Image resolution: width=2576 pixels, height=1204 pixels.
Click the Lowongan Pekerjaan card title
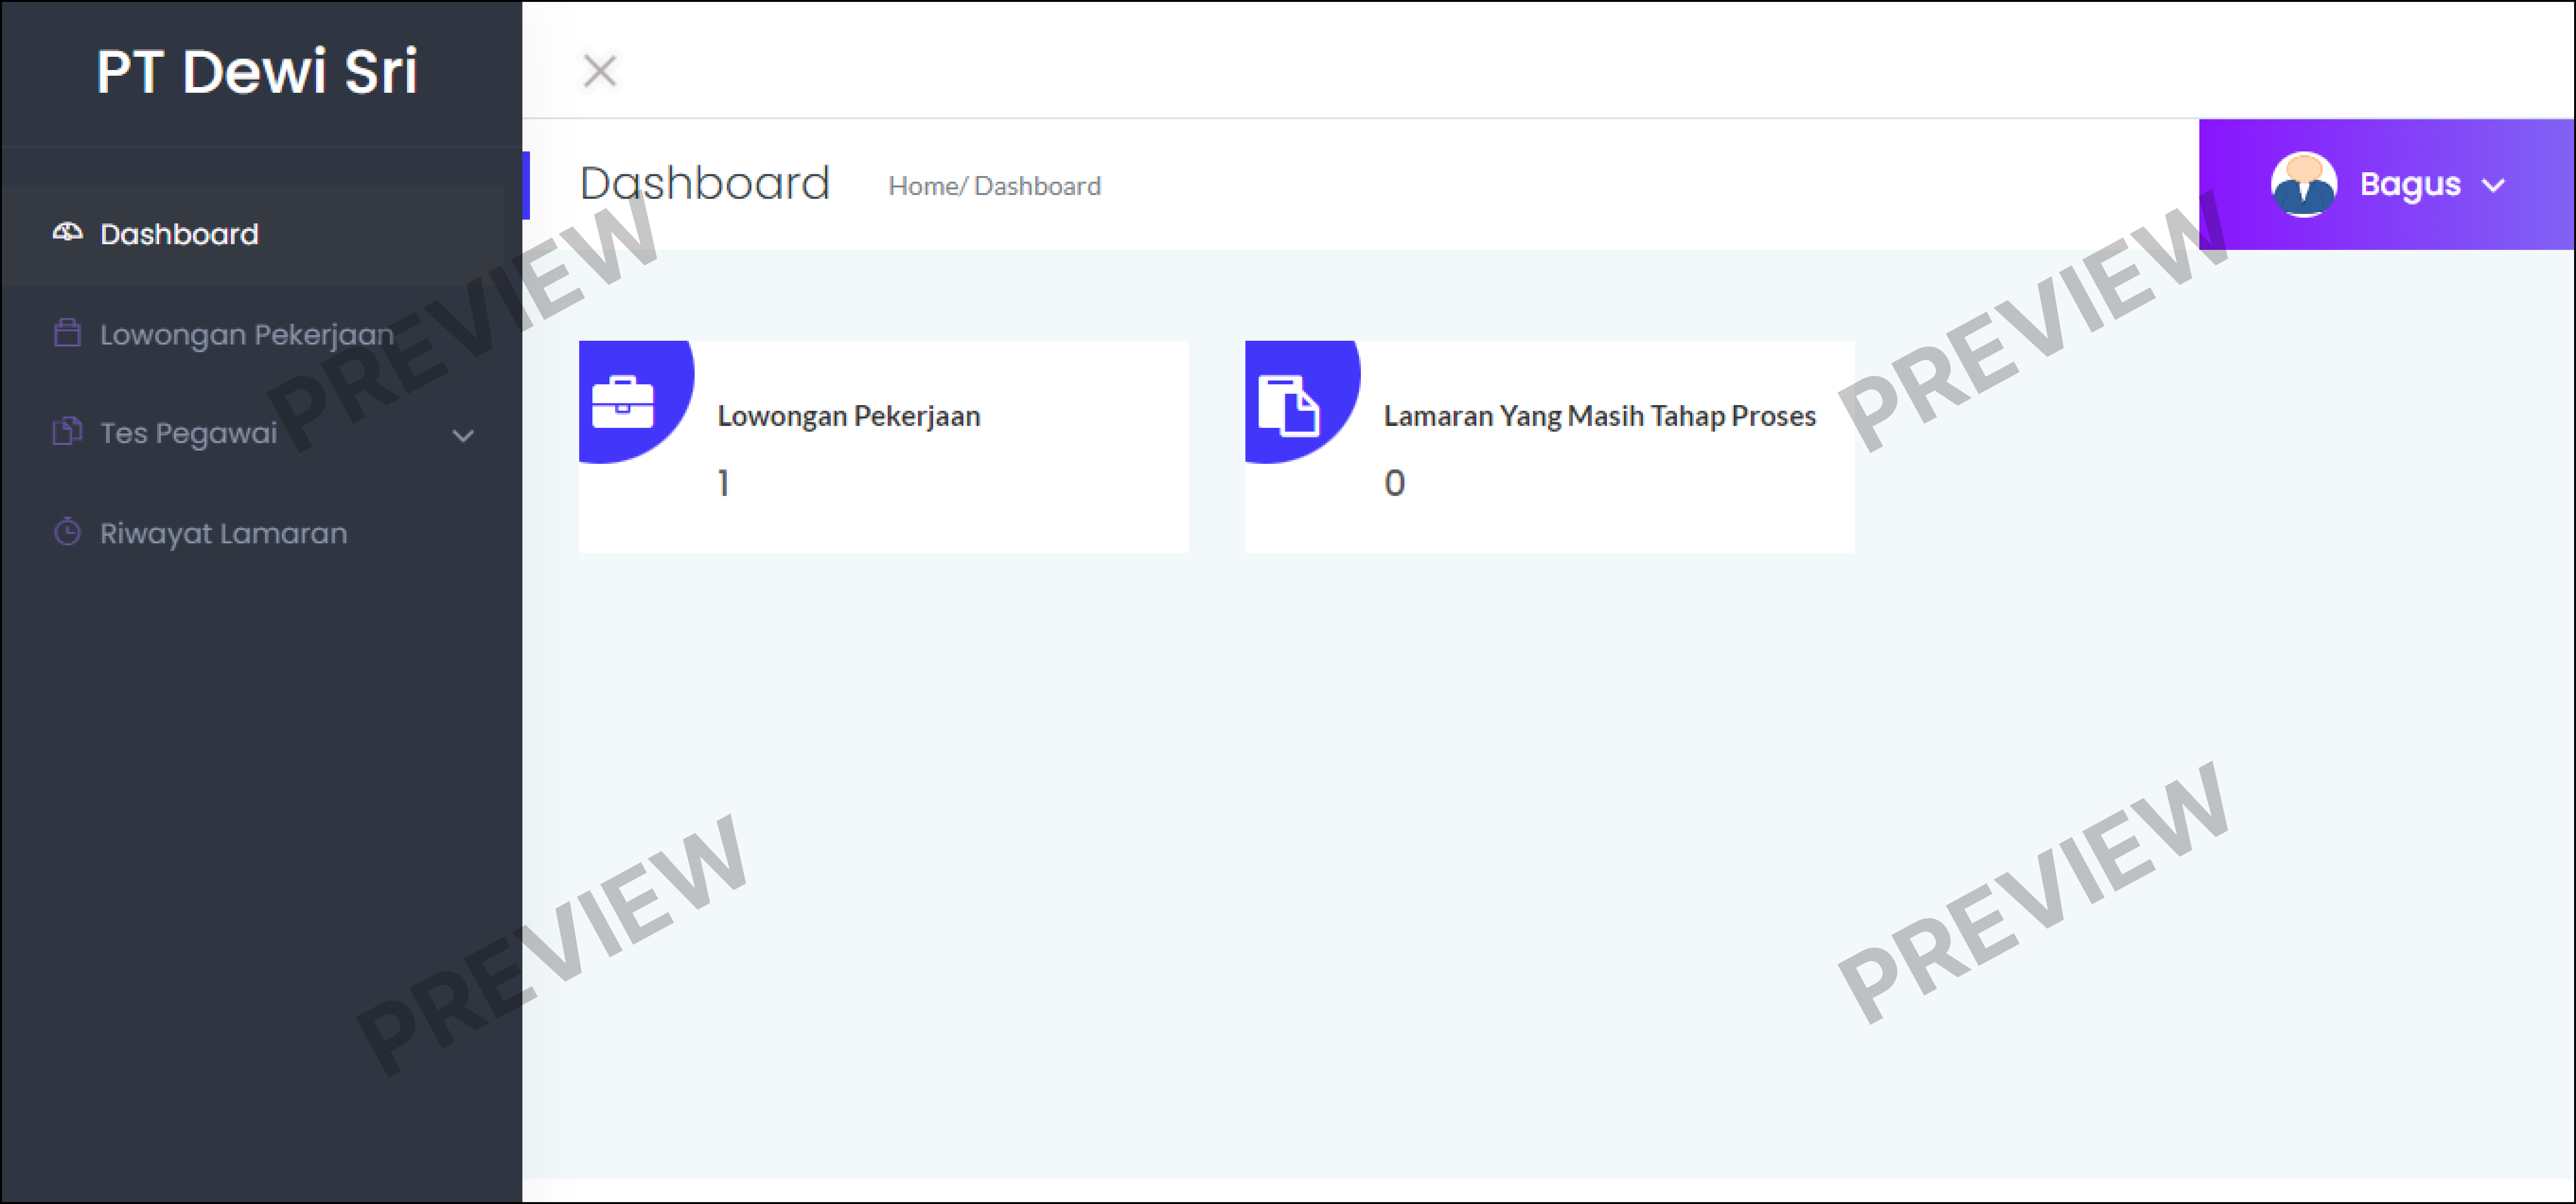tap(849, 416)
